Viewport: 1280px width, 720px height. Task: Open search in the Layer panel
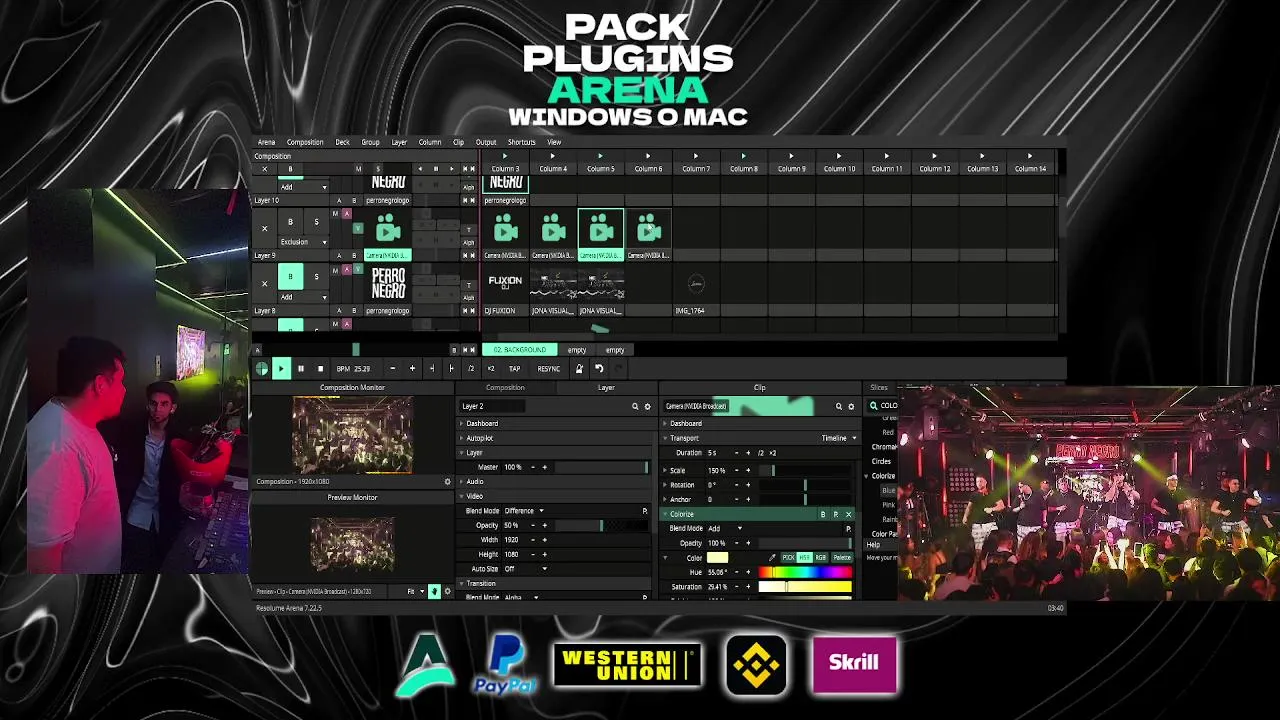635,406
